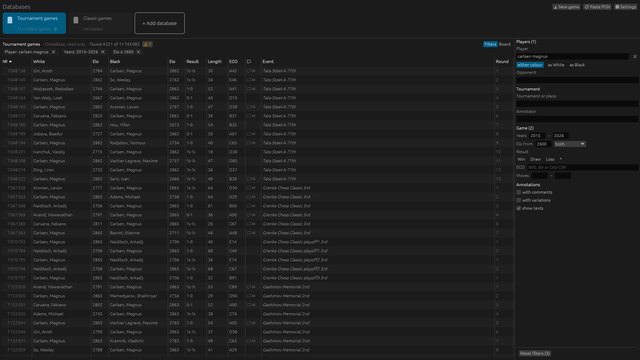Open the Classic games database card
Image resolution: width=640 pixels, height=360 pixels.
(x=100, y=23)
